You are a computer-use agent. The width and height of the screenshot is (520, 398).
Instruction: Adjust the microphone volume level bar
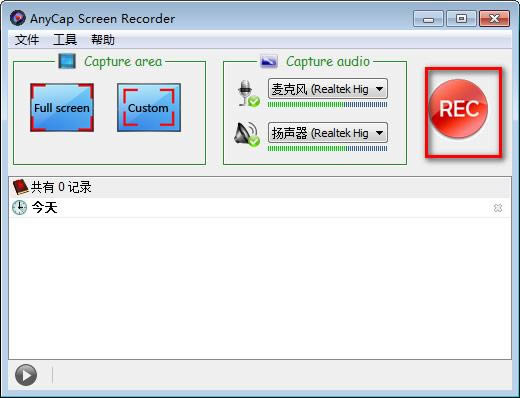click(328, 105)
